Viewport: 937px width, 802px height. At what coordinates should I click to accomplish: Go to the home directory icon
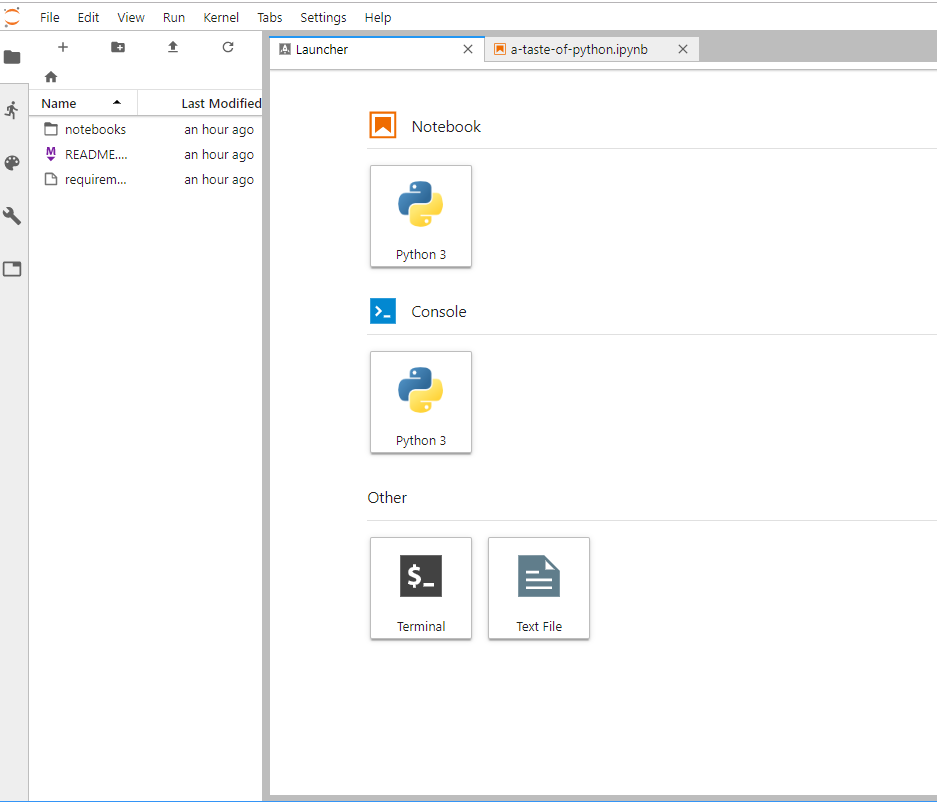(x=51, y=77)
